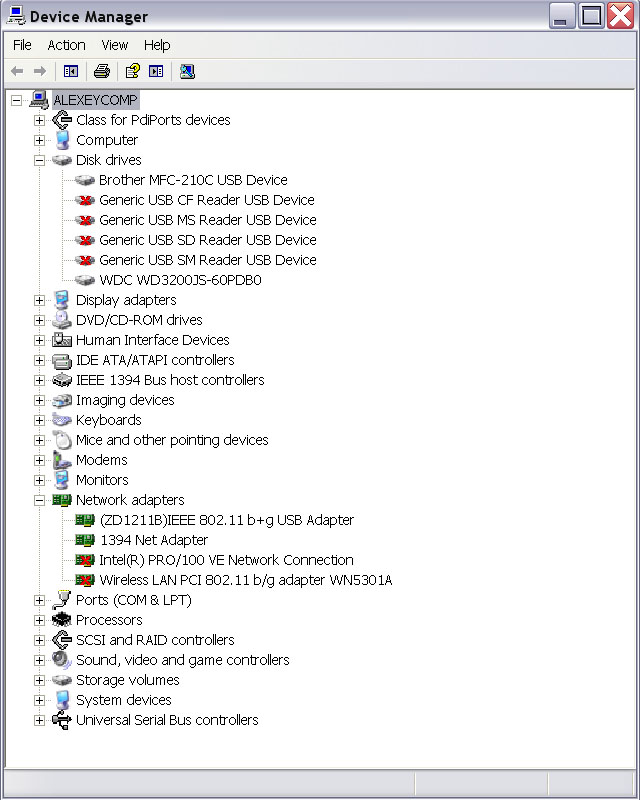Expand the Computer category

click(39, 140)
